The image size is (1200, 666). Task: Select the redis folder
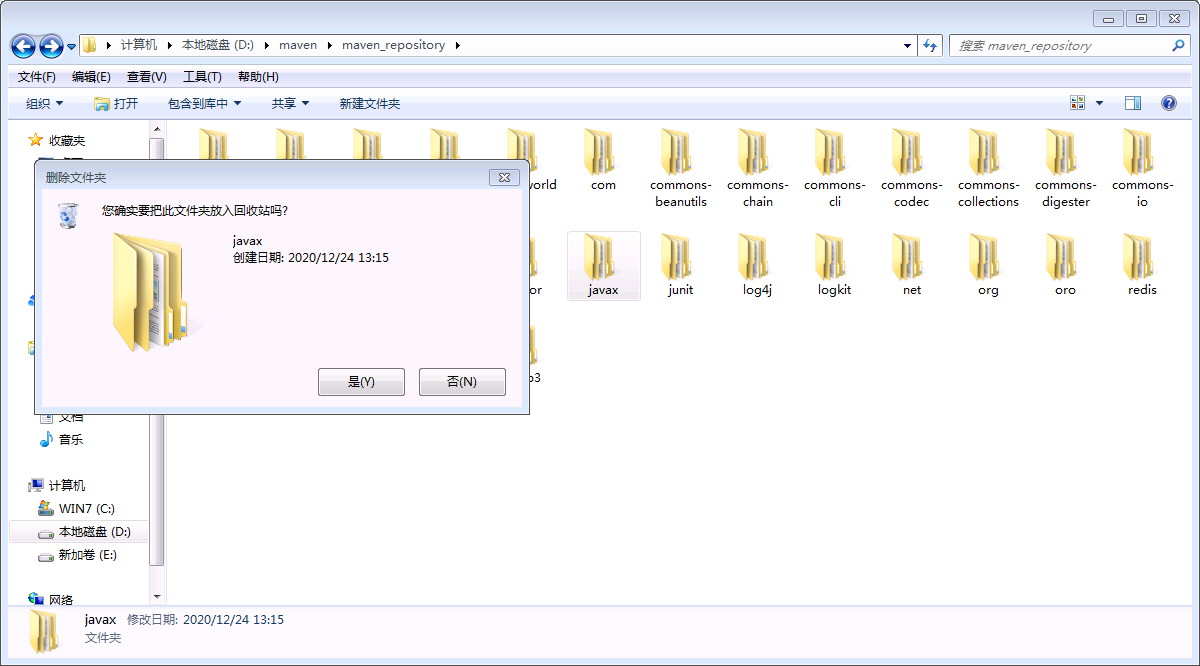click(x=1142, y=266)
